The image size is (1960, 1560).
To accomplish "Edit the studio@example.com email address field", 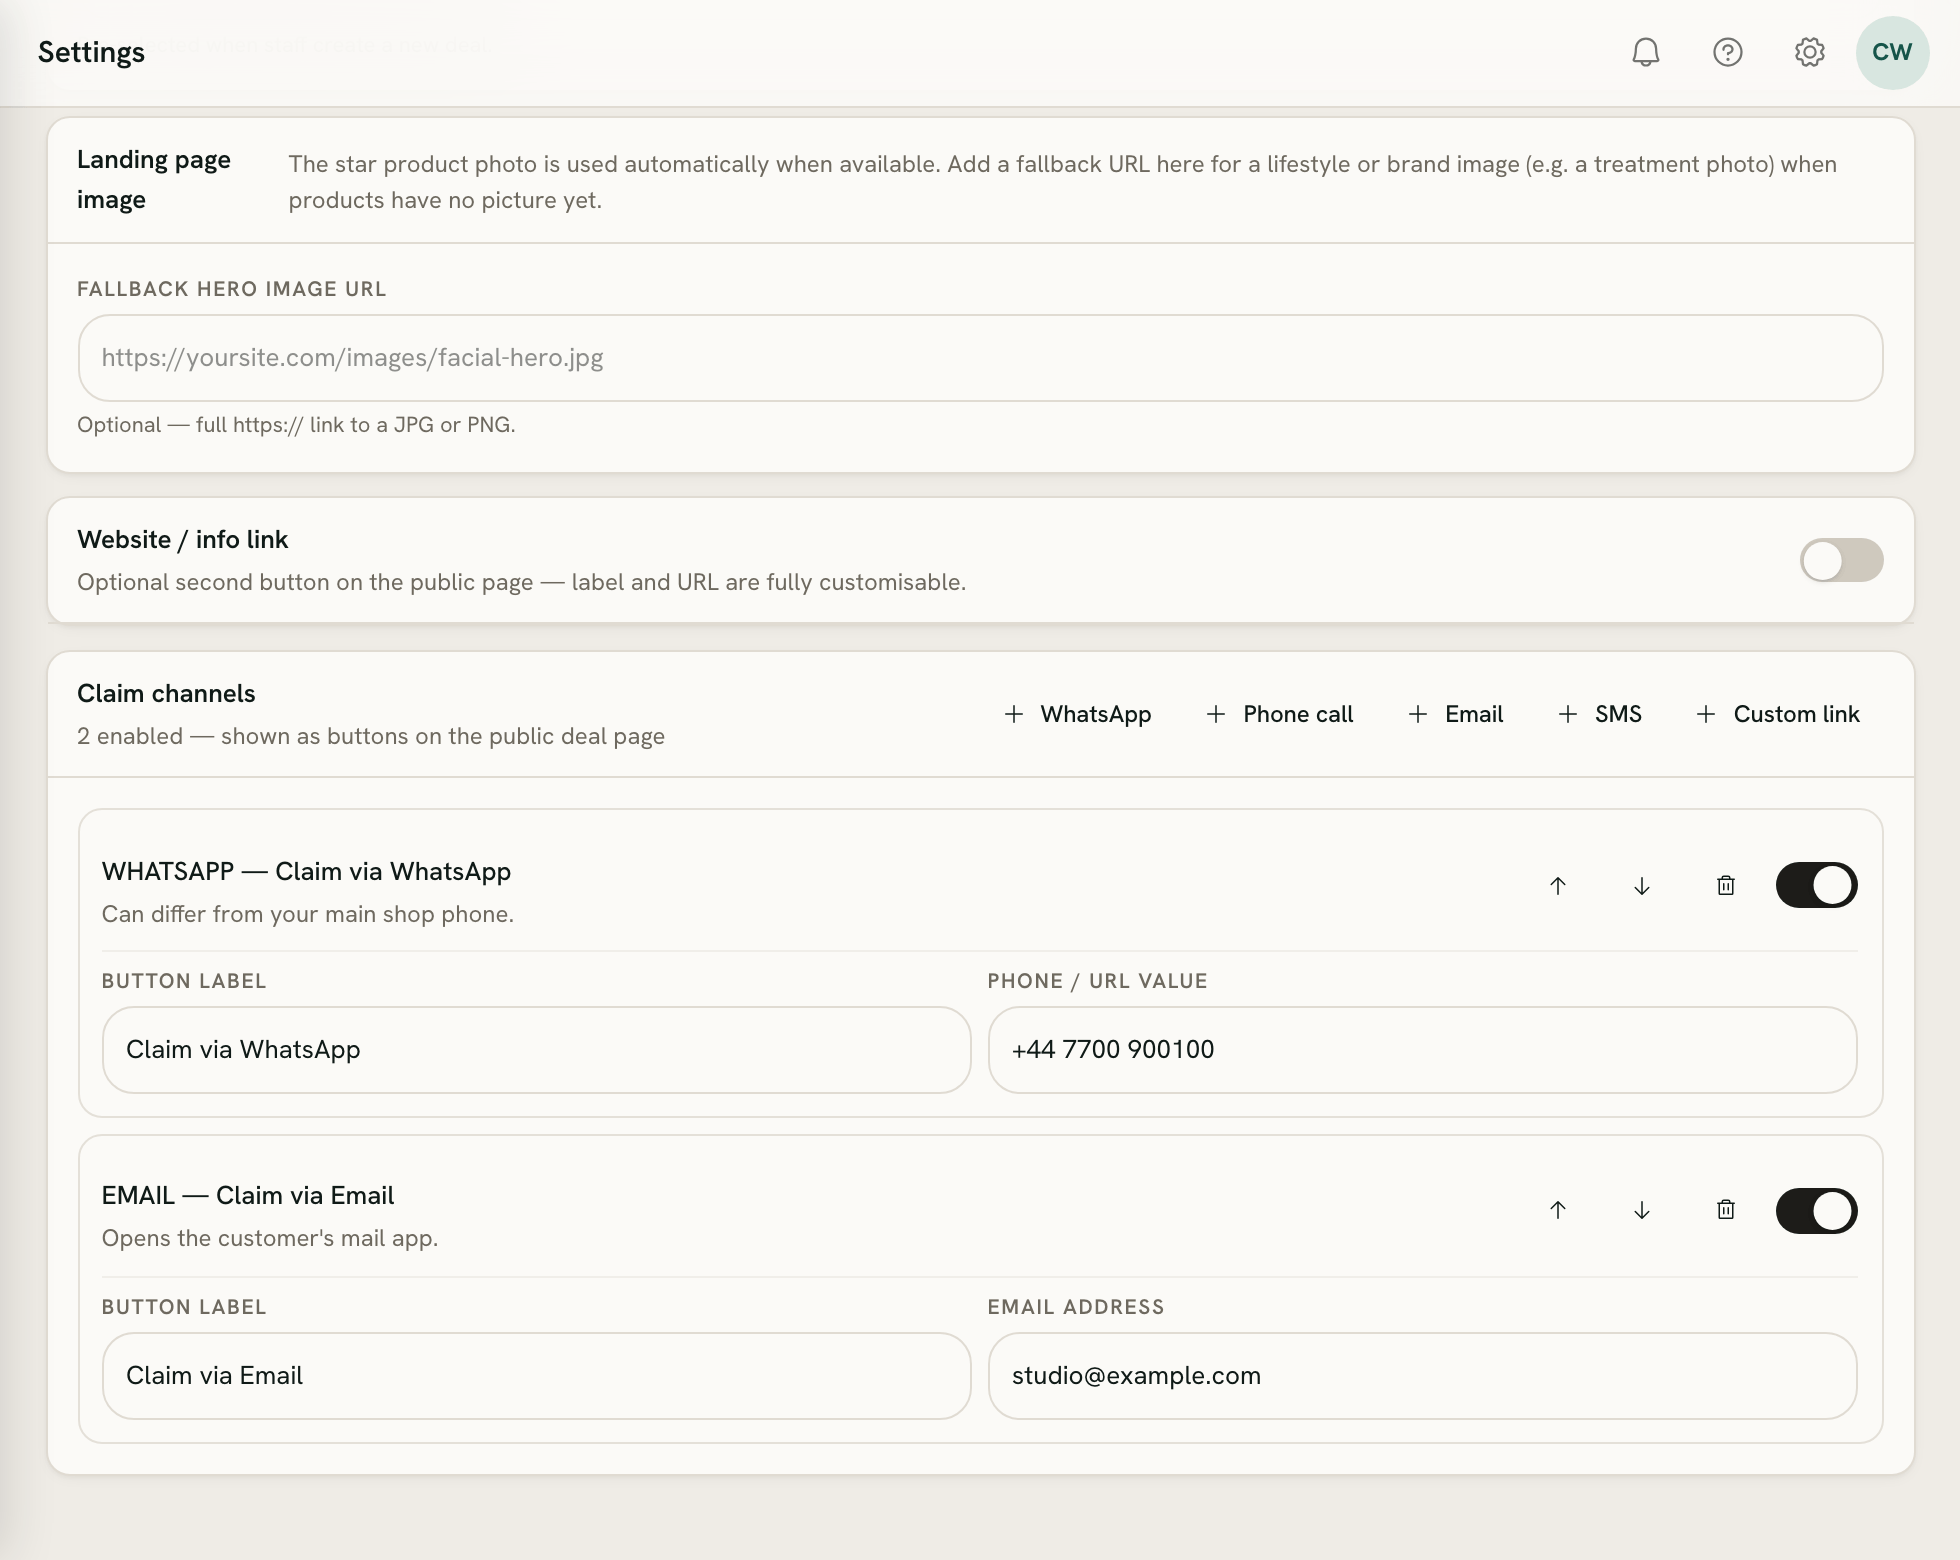I will (x=1422, y=1376).
